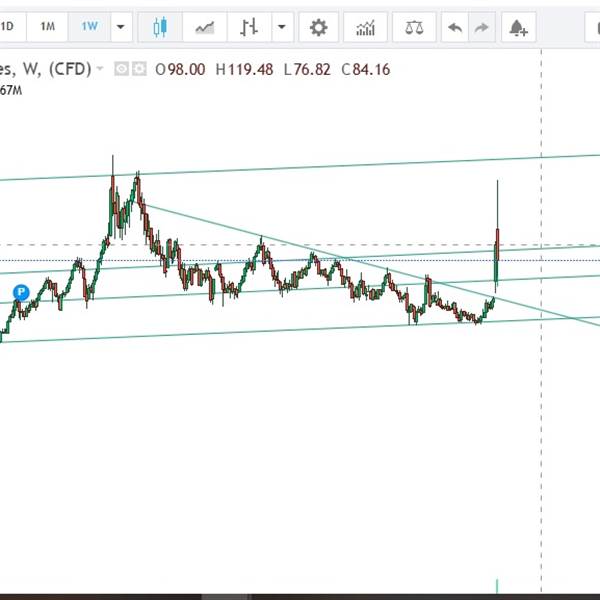Select the 1M timeframe tab
The width and height of the screenshot is (600, 600).
[47, 27]
